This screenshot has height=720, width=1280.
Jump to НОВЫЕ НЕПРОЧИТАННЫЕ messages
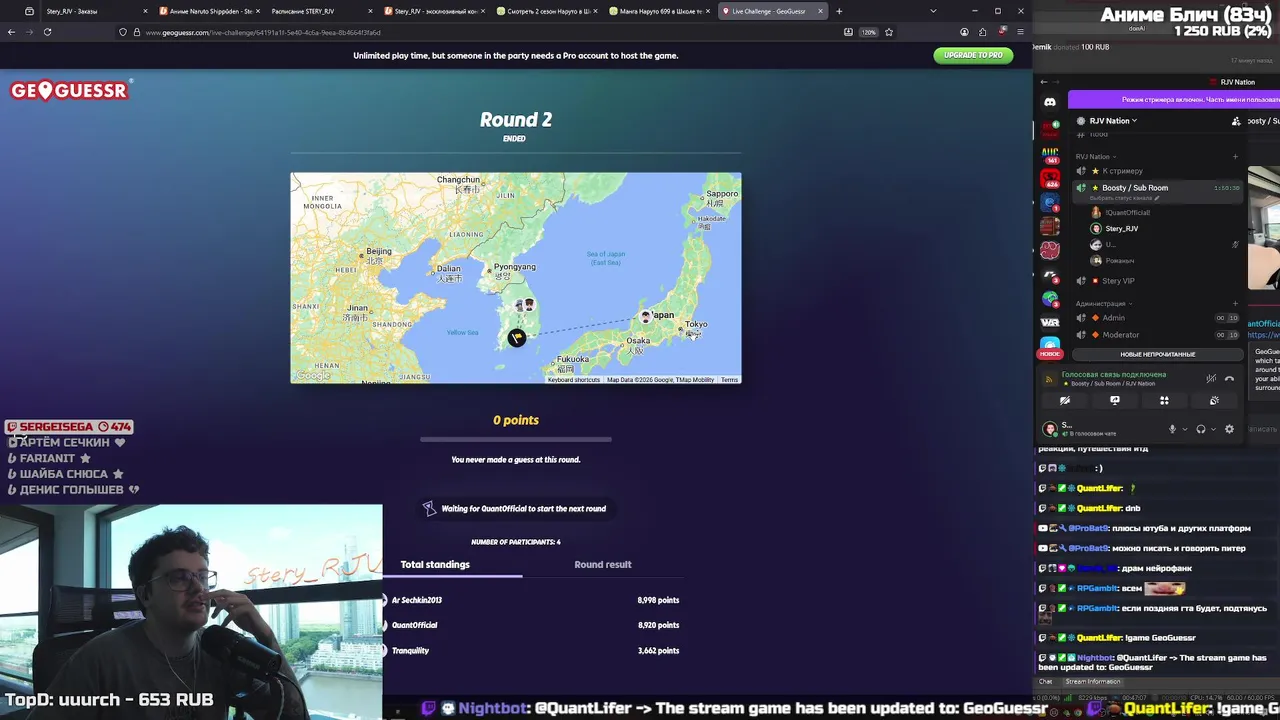pos(1157,354)
